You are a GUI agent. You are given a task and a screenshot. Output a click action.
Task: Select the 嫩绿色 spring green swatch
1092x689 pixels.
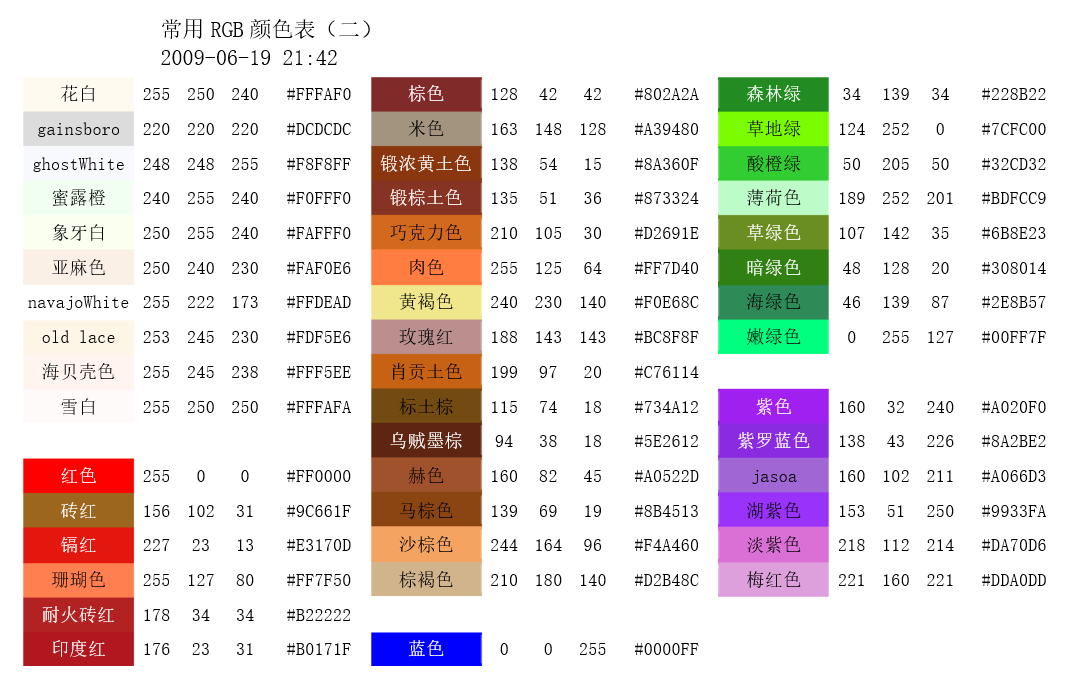[x=773, y=337]
